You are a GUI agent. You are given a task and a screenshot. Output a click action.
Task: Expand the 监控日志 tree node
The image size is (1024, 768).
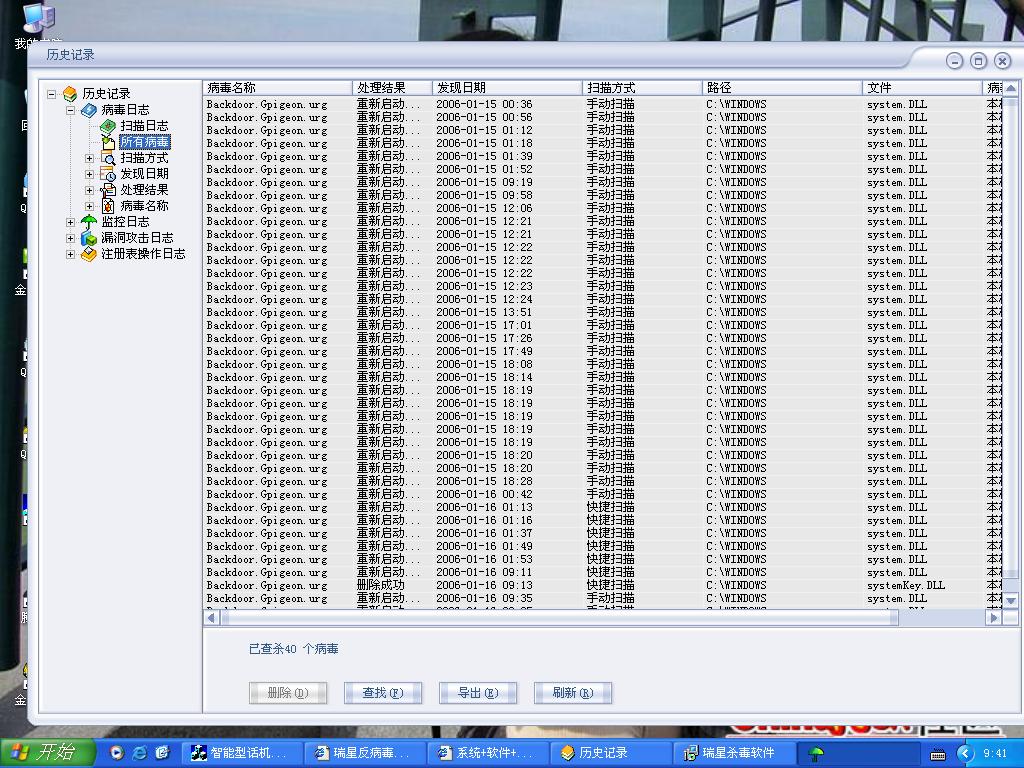(71, 222)
